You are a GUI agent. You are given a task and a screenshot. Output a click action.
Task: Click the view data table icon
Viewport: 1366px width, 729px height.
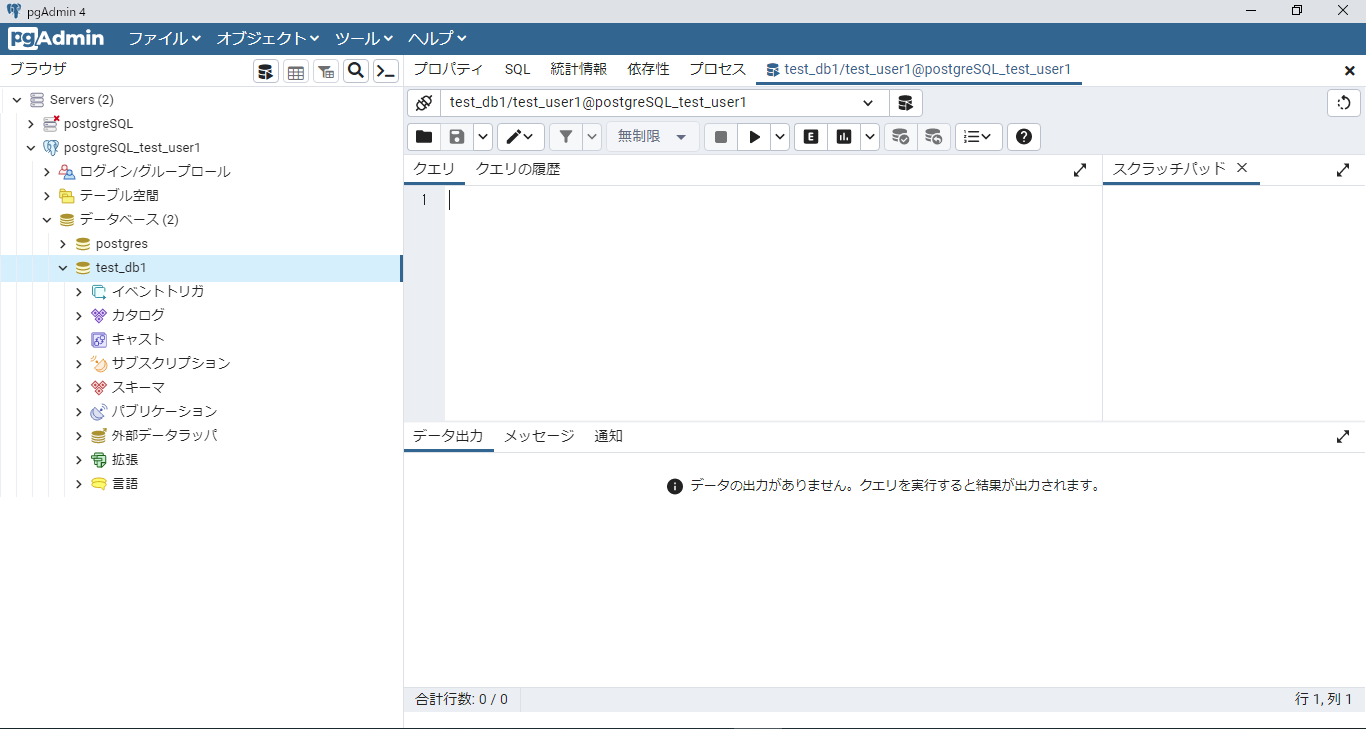point(296,71)
